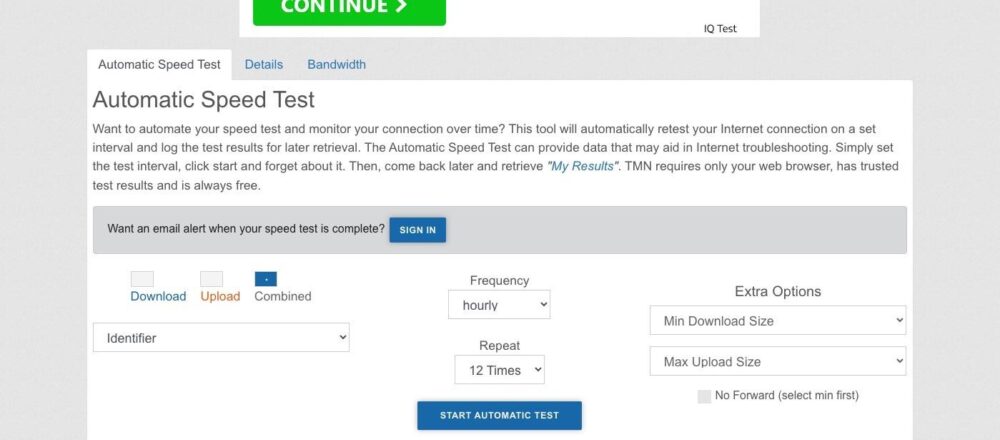Screen dimensions: 1000x440
Task: Enable the No Forward checkbox
Action: pos(704,396)
